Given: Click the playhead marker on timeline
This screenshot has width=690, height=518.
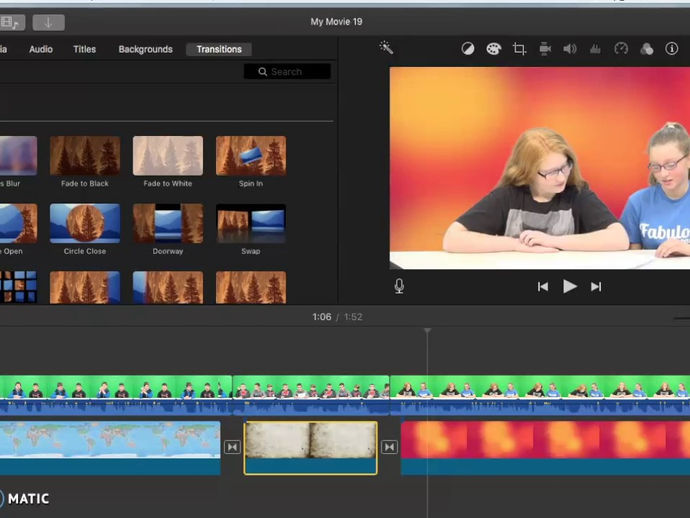Looking at the screenshot, I should (x=427, y=331).
